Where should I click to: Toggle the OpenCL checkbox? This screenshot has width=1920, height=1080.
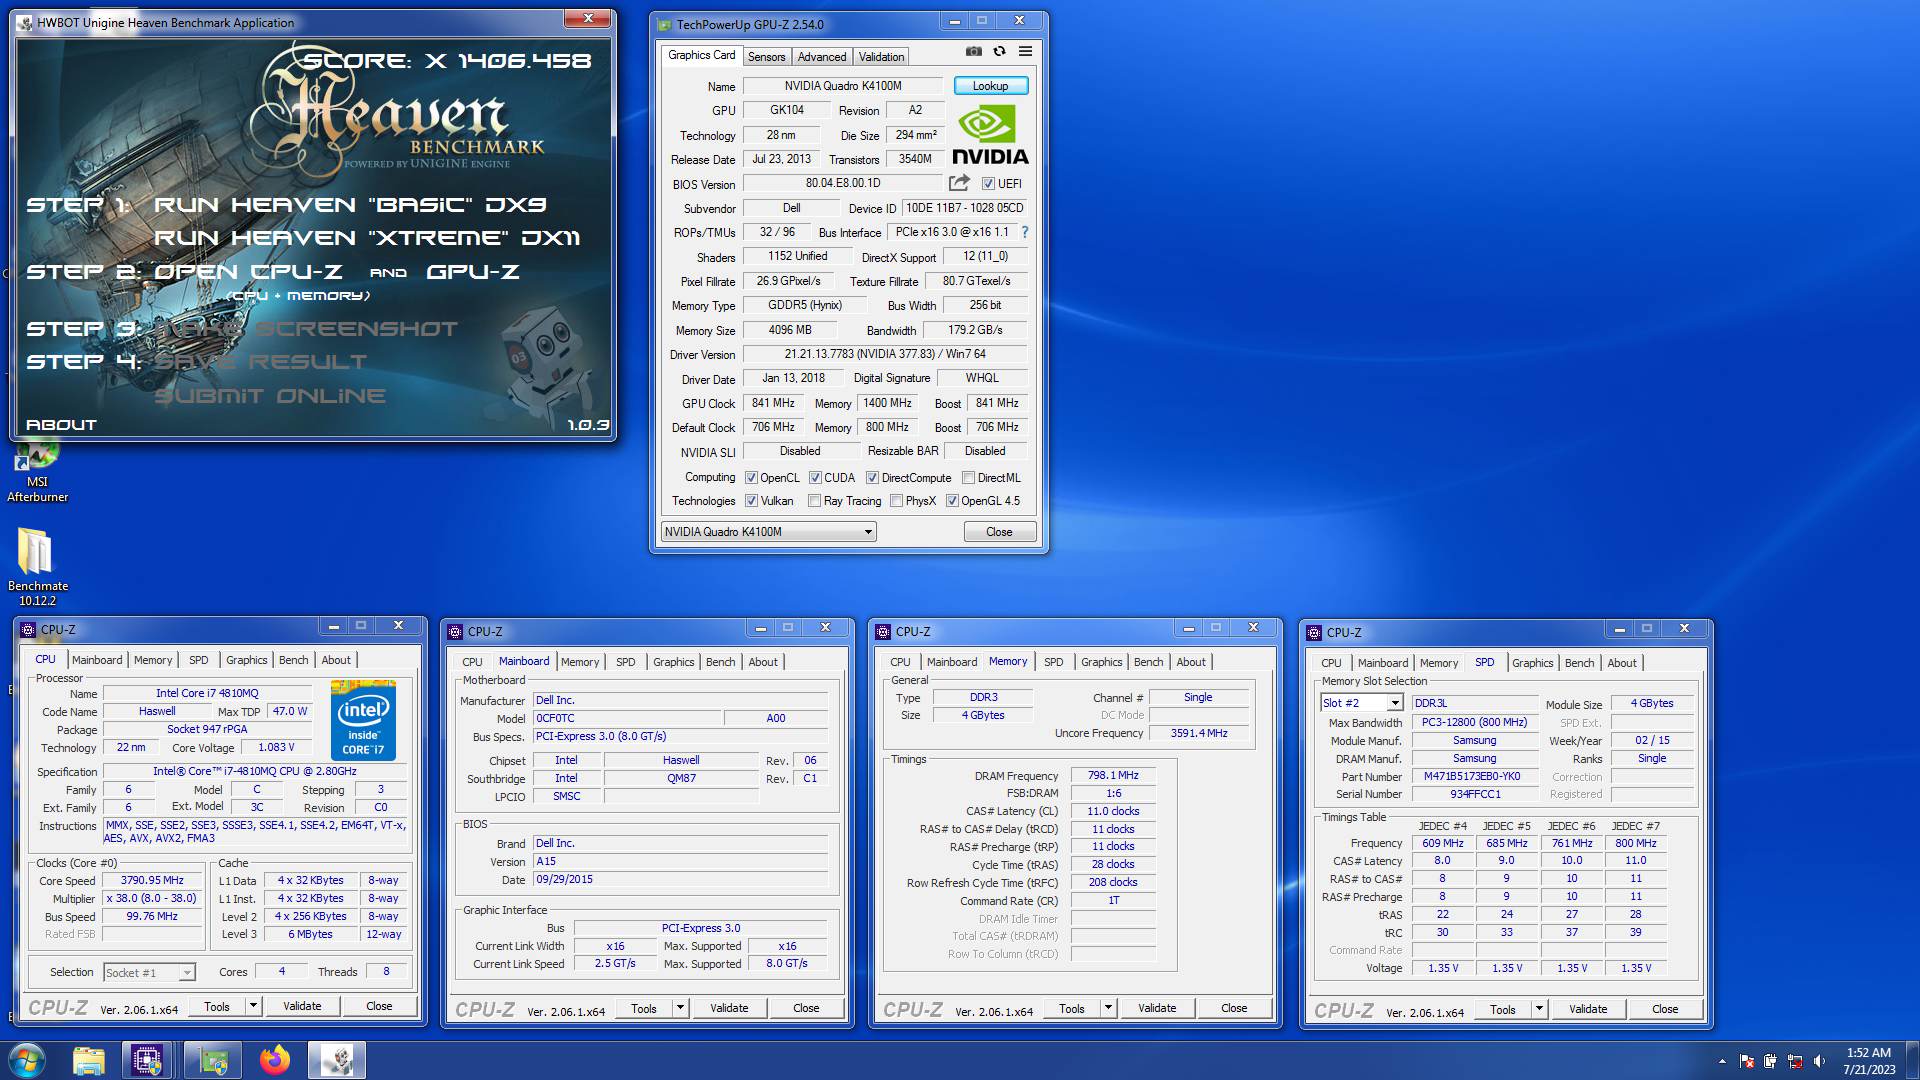click(752, 478)
